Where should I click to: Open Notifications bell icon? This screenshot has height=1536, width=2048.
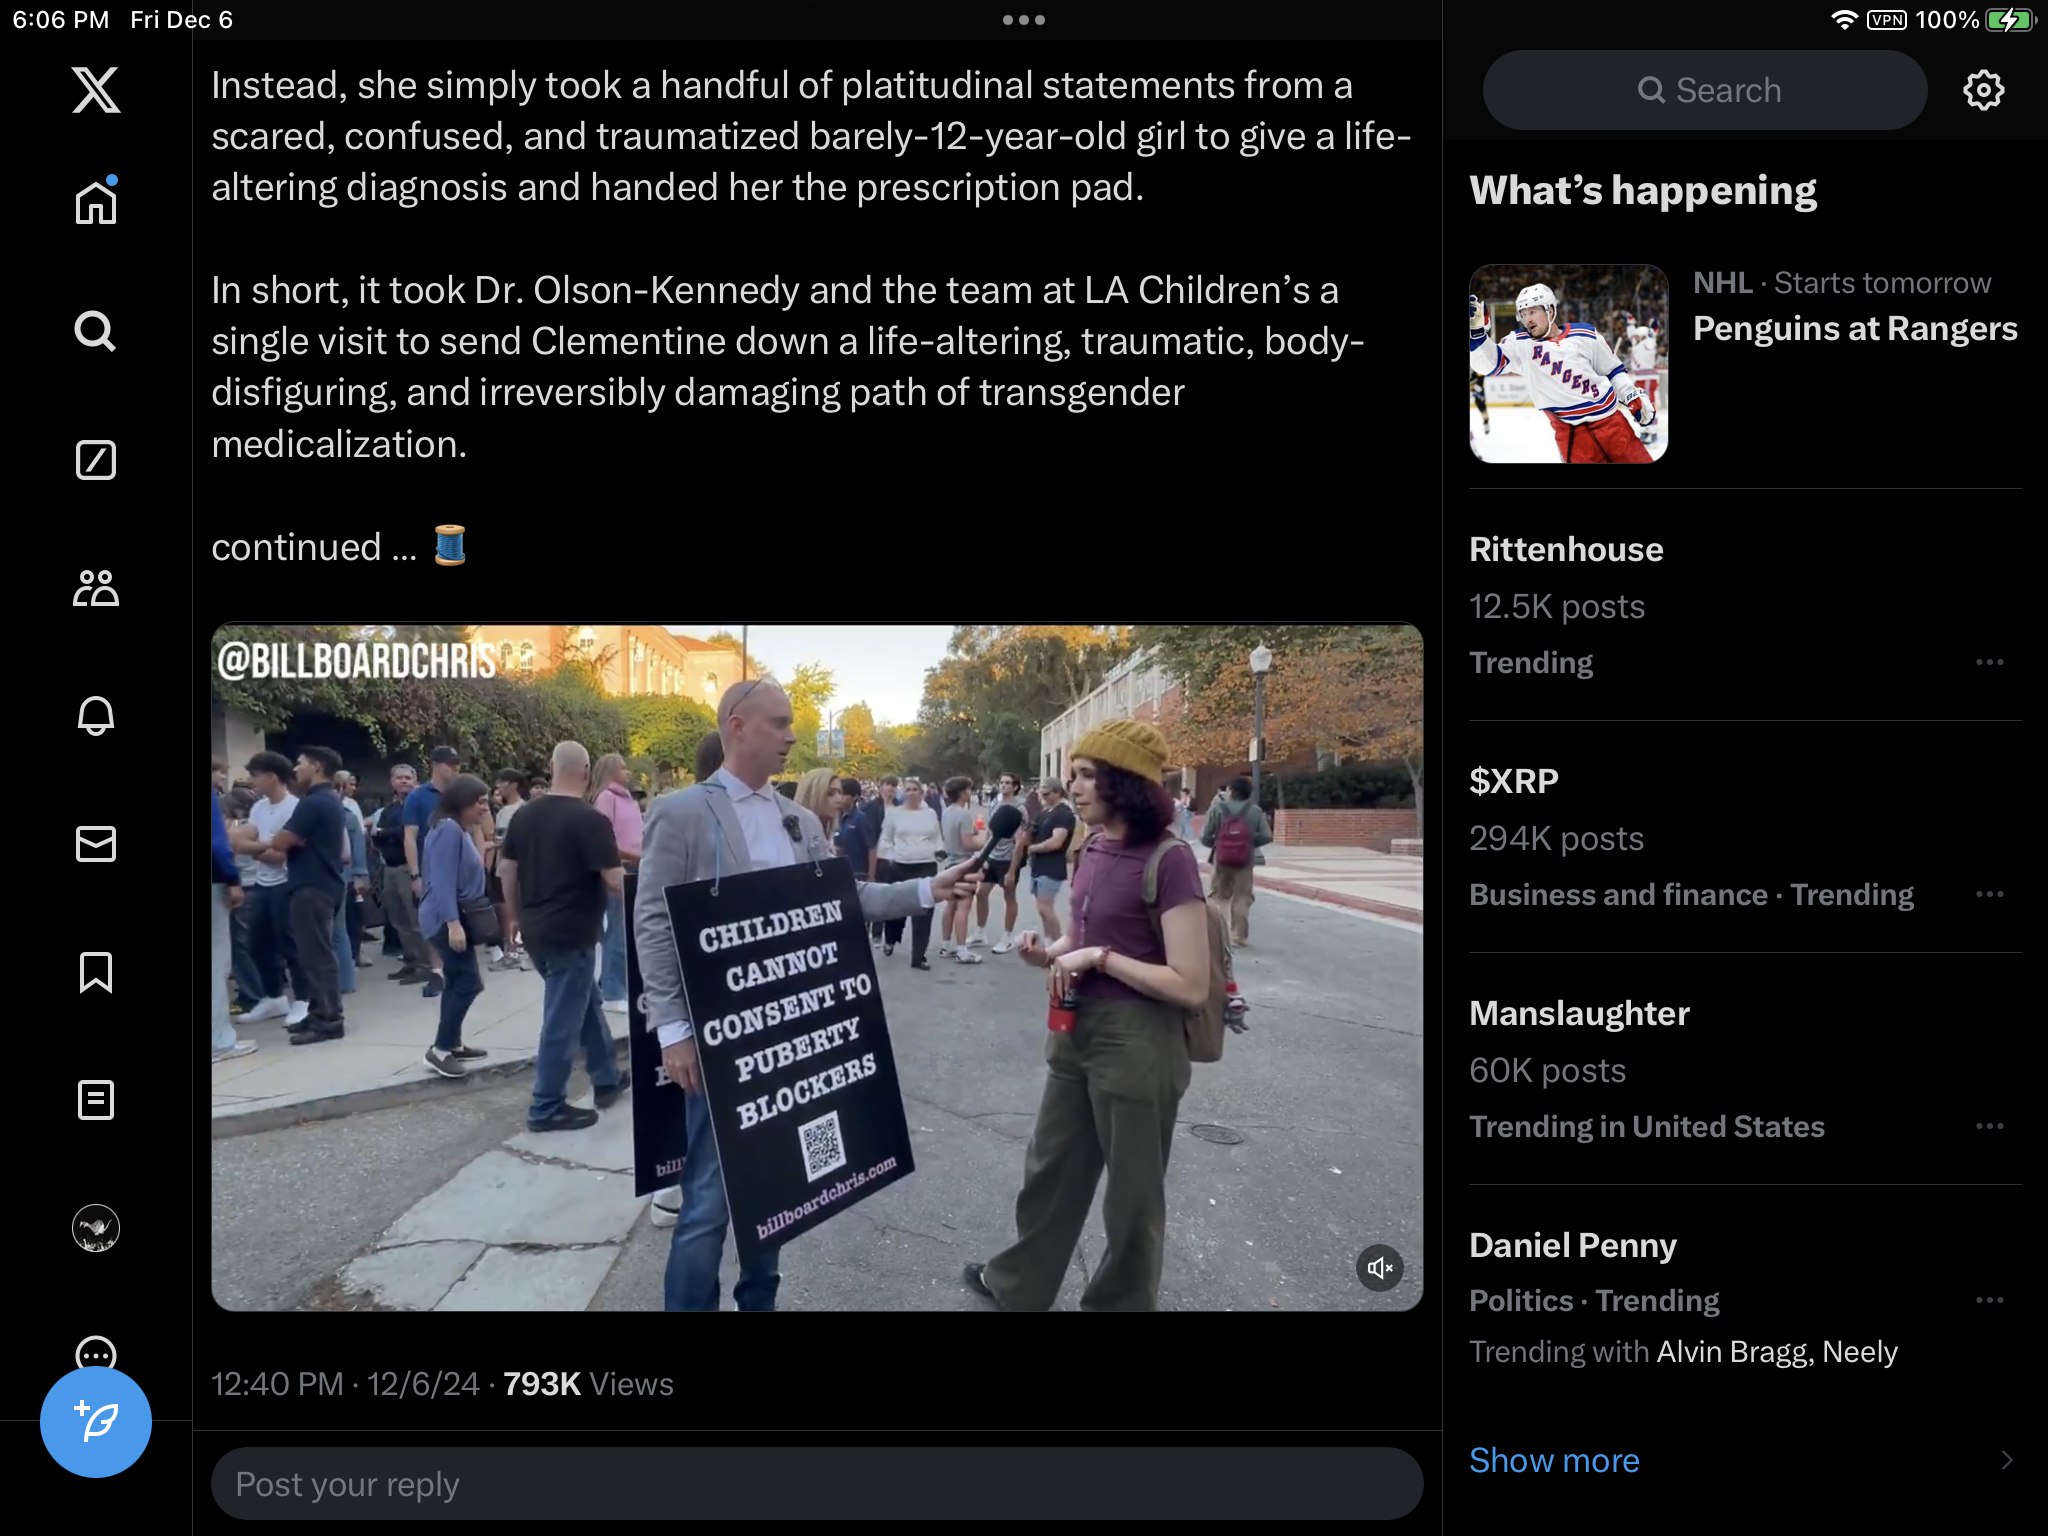(96, 716)
